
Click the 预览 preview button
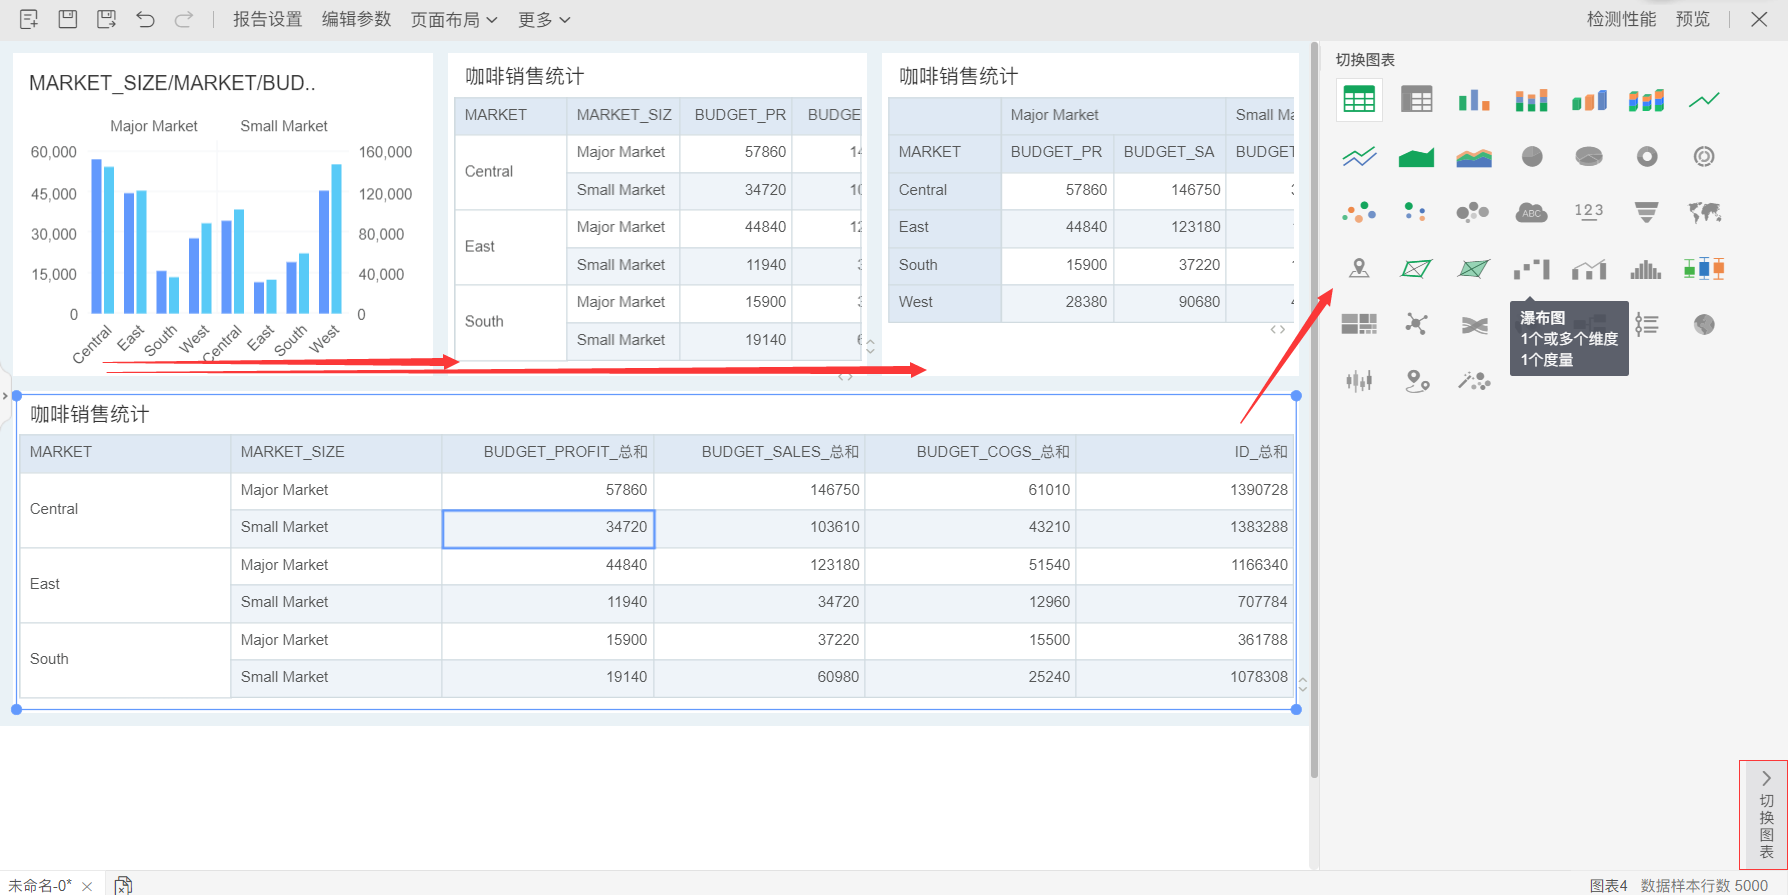(x=1692, y=20)
